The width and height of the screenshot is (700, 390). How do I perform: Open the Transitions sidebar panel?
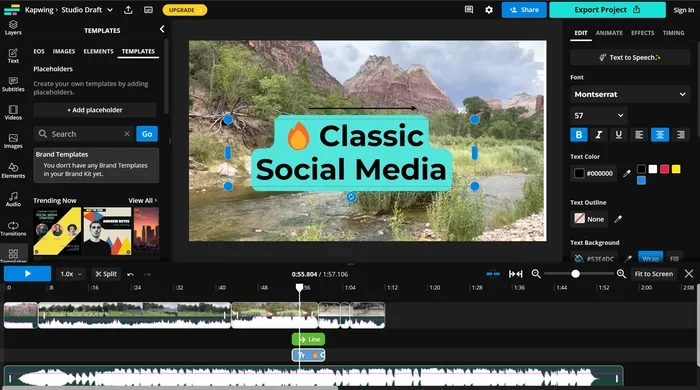(x=13, y=228)
